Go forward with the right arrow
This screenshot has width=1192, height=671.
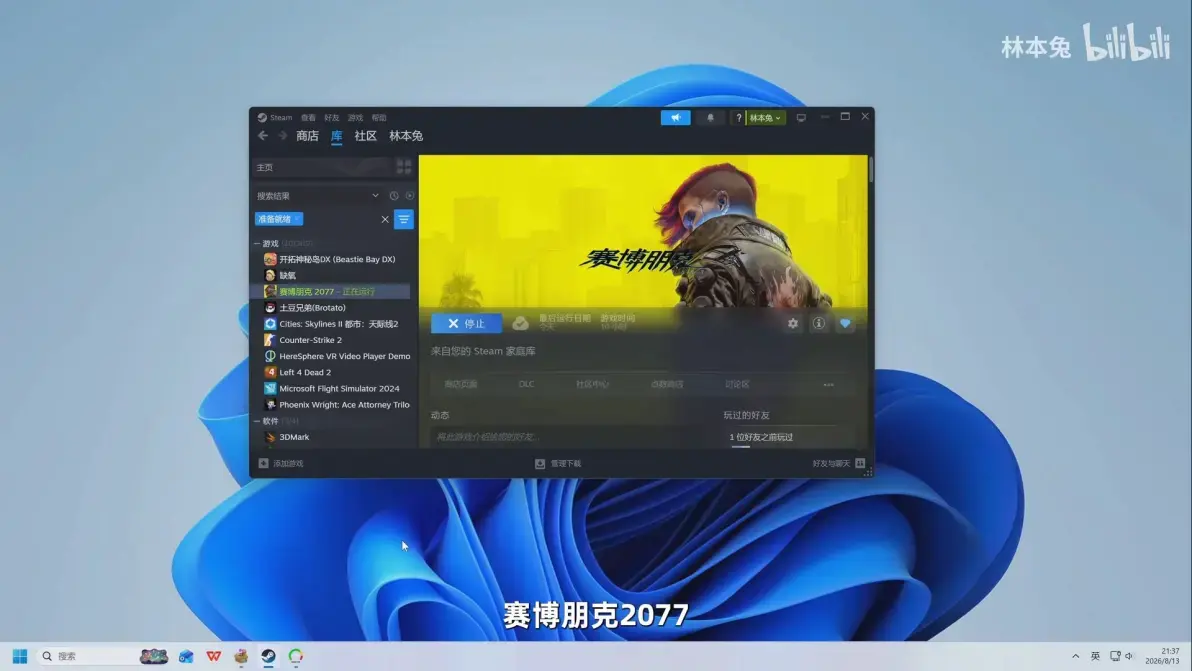(x=282, y=136)
